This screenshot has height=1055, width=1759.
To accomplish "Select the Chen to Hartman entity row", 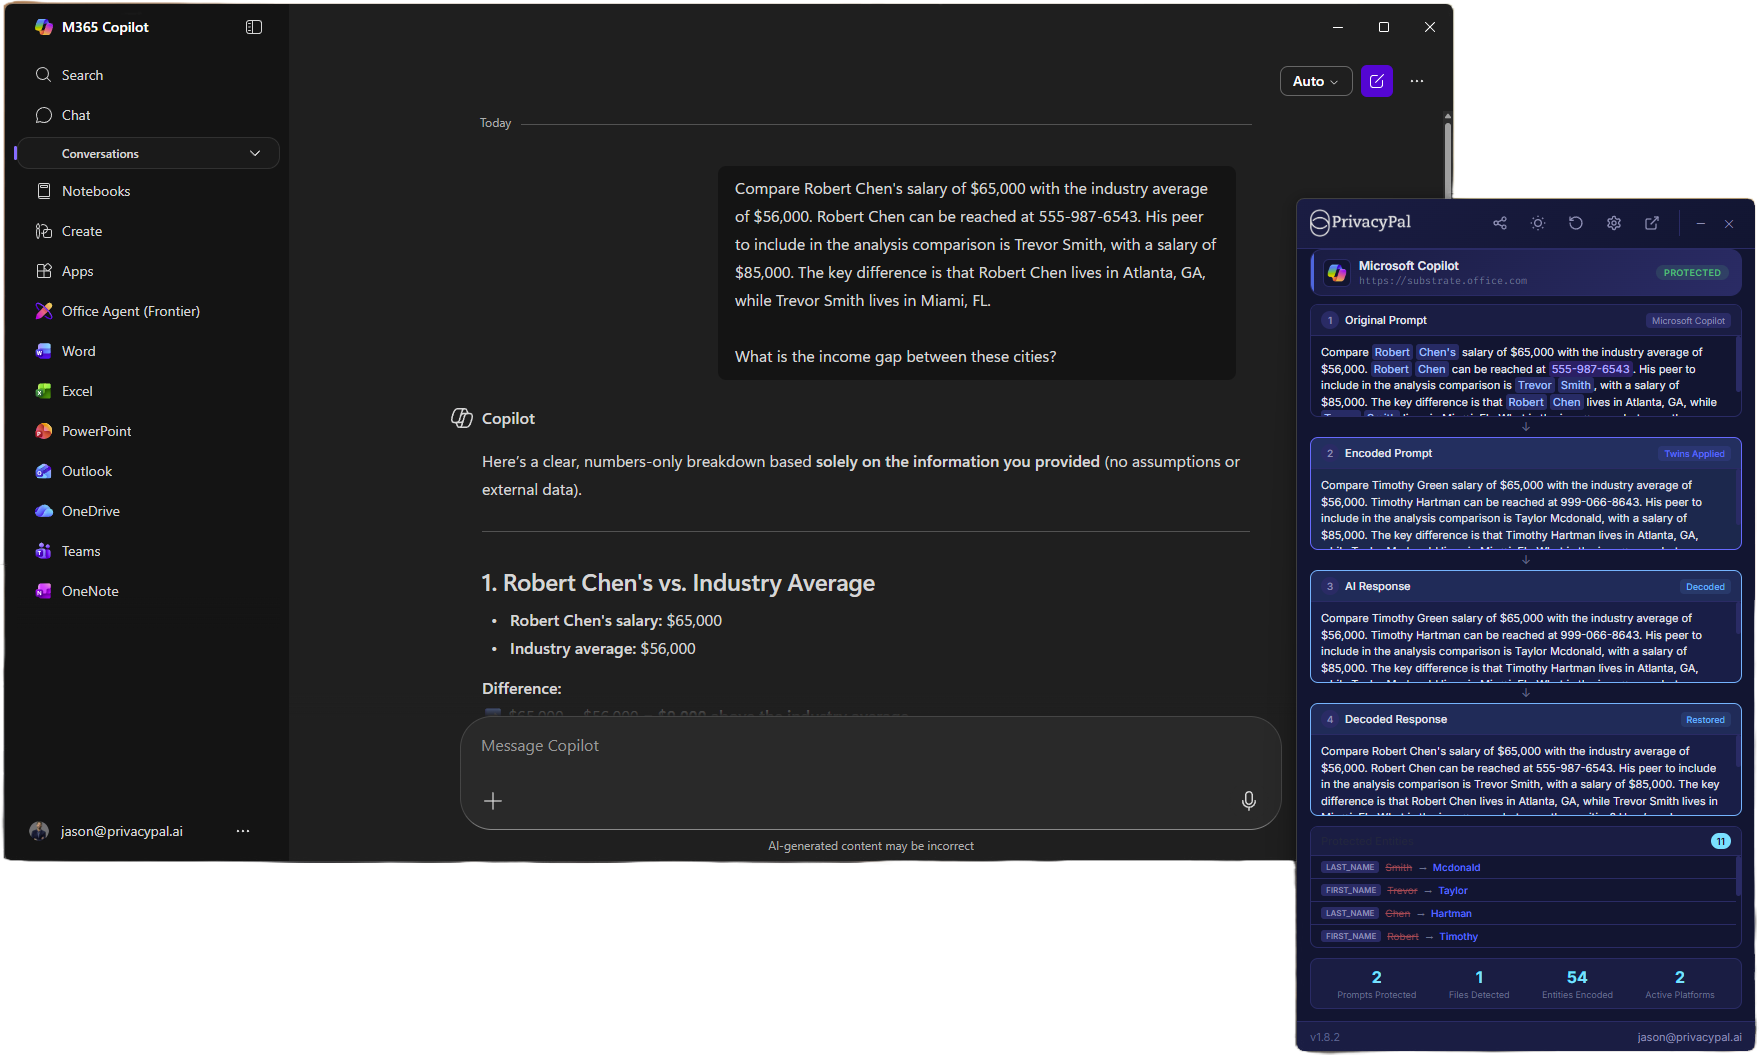I will [1524, 914].
